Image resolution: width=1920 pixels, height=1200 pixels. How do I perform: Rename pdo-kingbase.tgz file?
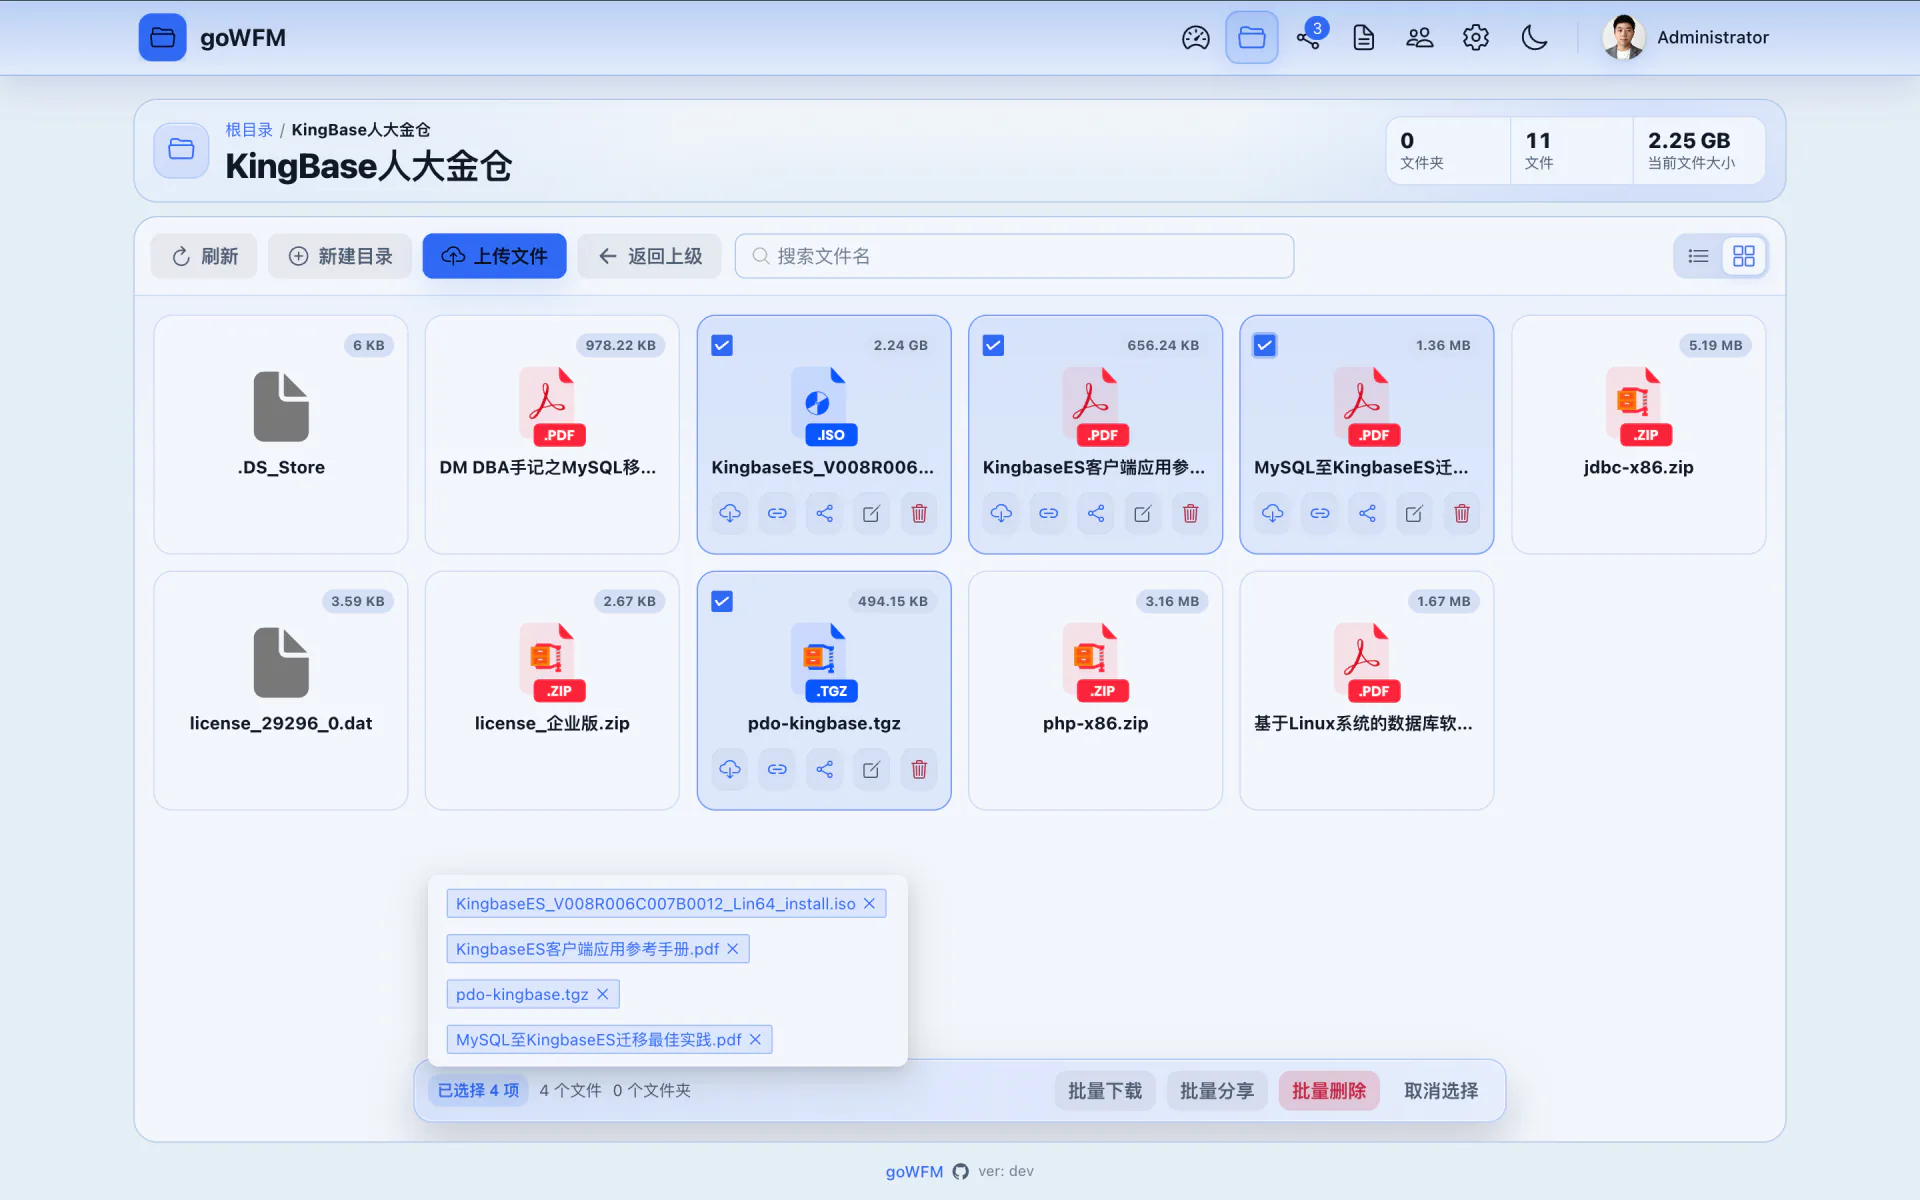click(871, 770)
